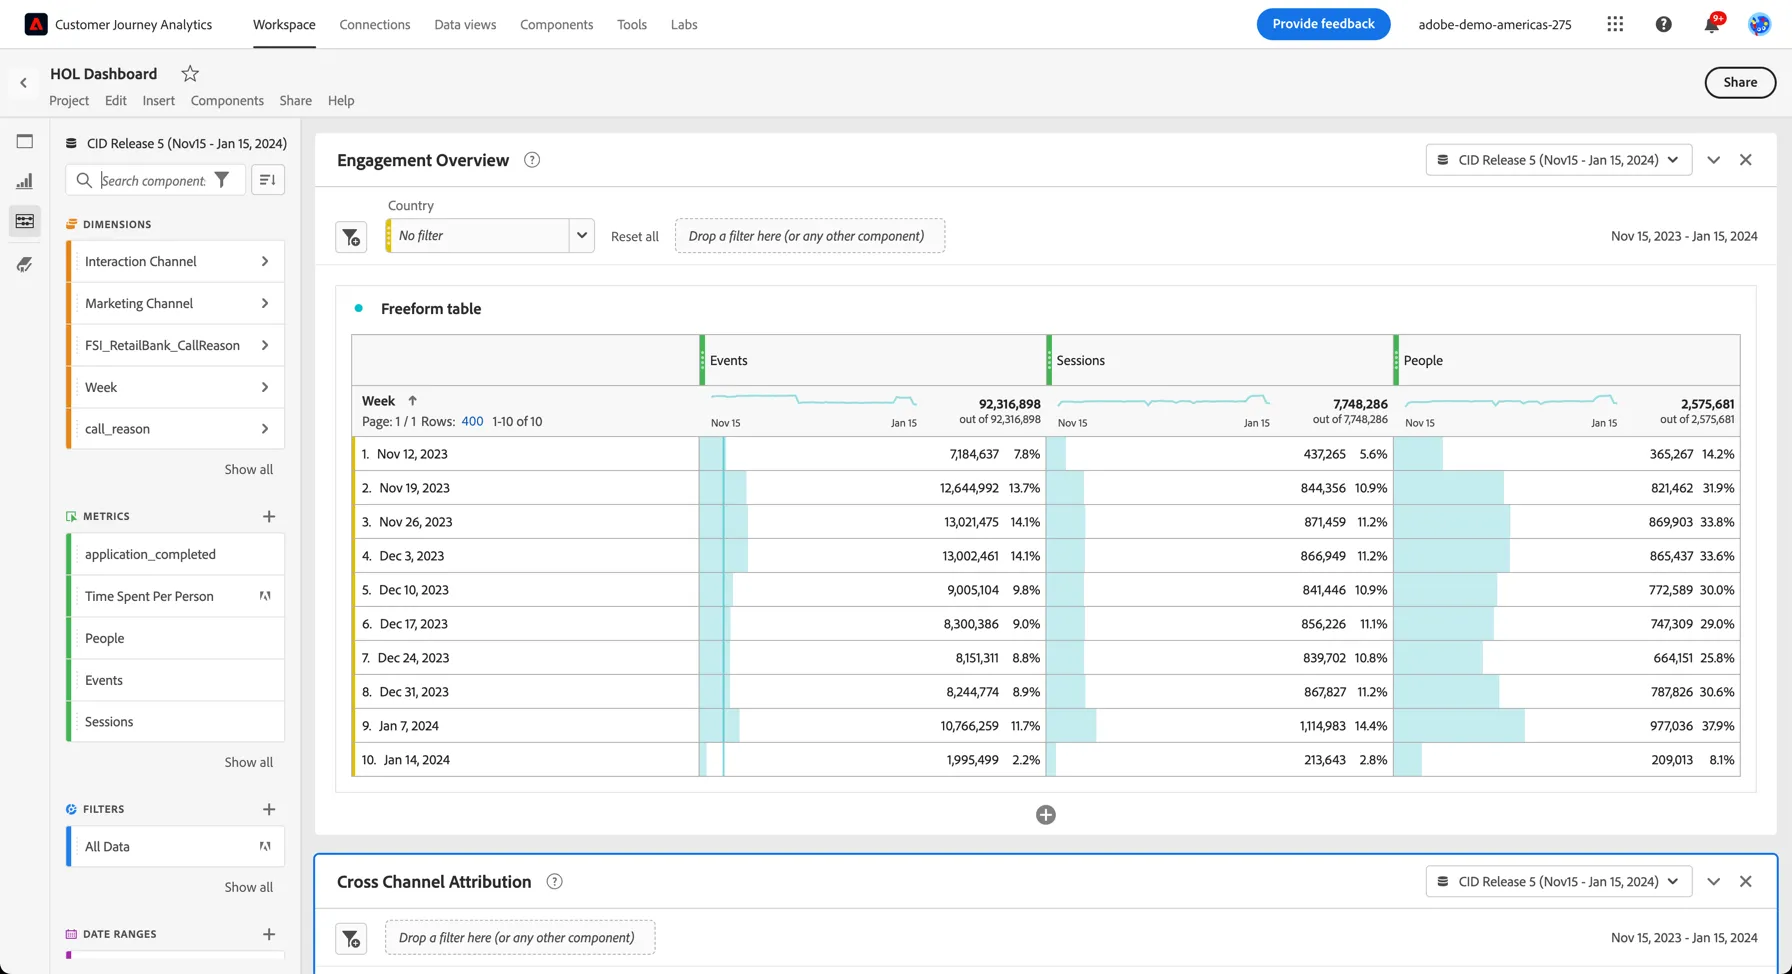Close the Engagement Overview panel

pos(1745,160)
